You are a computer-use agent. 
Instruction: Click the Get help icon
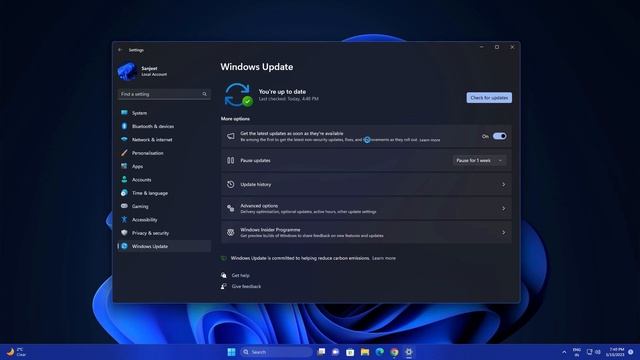coord(224,276)
